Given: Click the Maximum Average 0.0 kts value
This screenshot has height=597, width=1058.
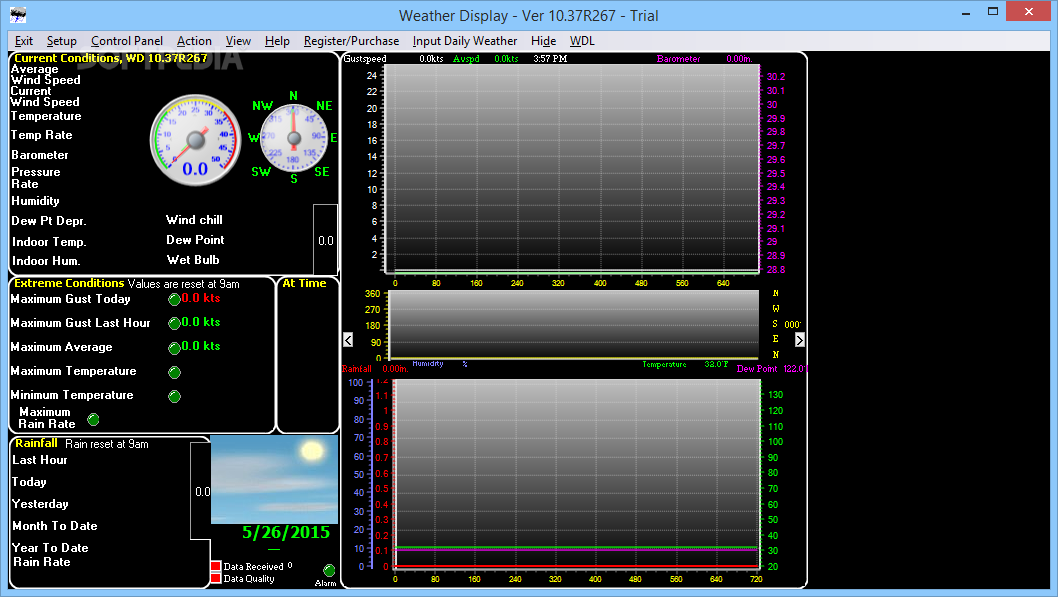Looking at the screenshot, I should pyautogui.click(x=200, y=346).
